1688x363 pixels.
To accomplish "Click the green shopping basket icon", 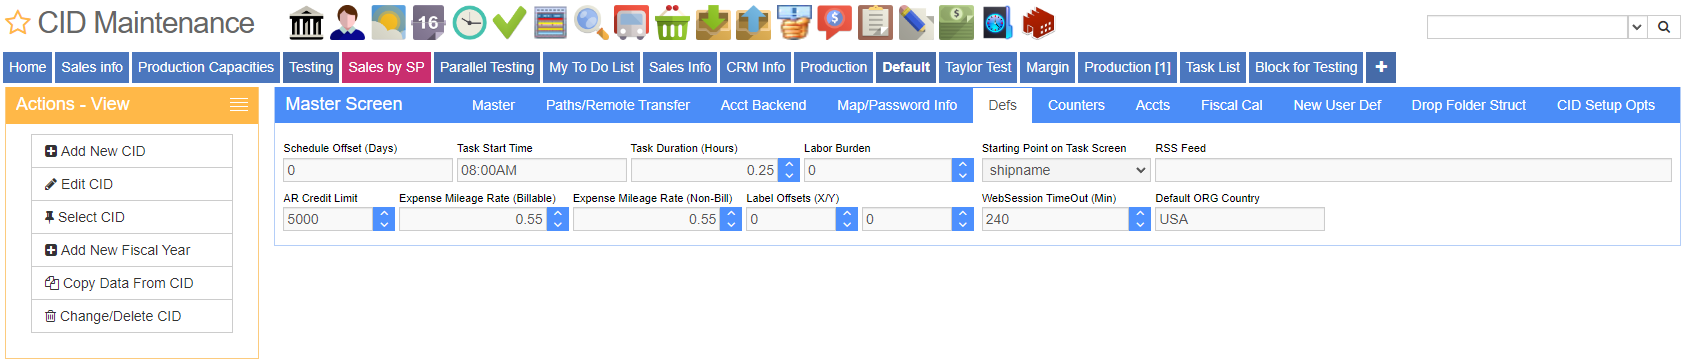I will (x=672, y=23).
